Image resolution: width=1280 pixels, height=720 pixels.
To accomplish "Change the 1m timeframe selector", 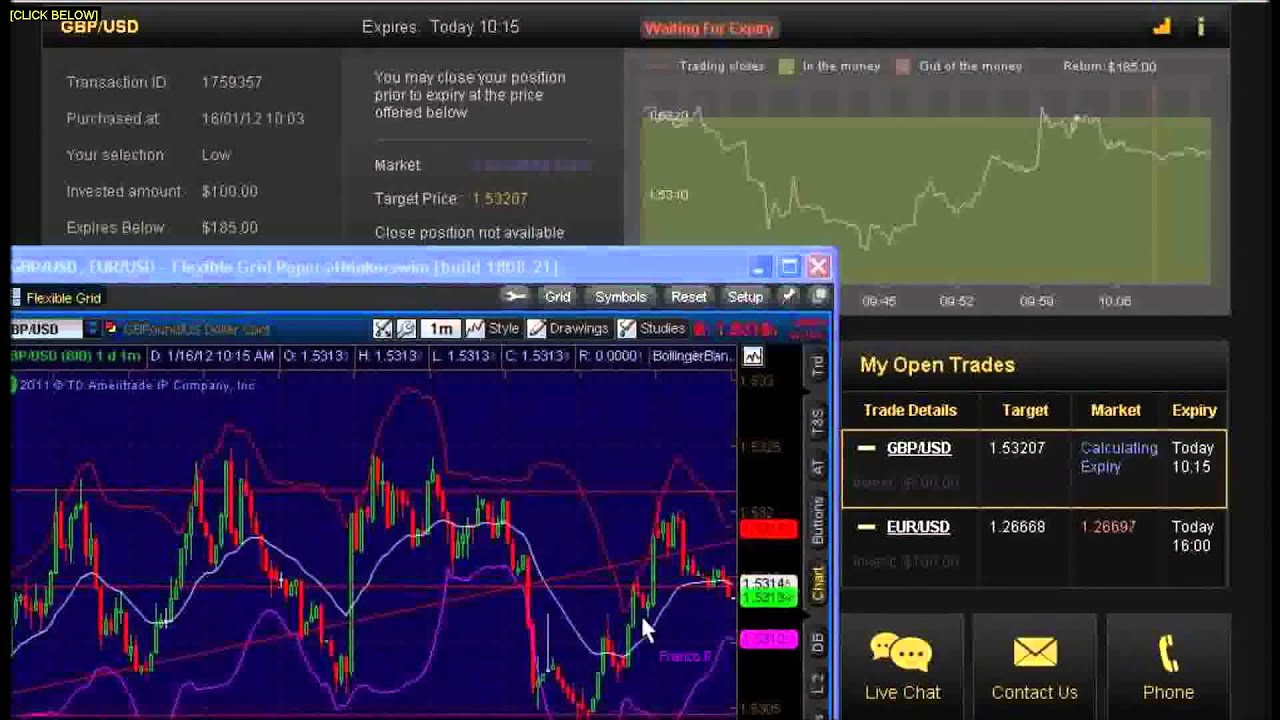I will click(x=440, y=329).
